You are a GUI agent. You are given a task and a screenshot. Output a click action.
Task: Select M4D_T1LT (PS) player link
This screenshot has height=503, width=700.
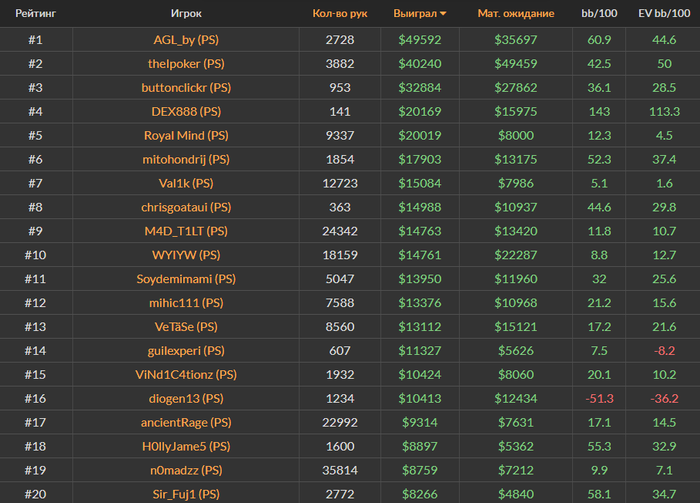(186, 232)
